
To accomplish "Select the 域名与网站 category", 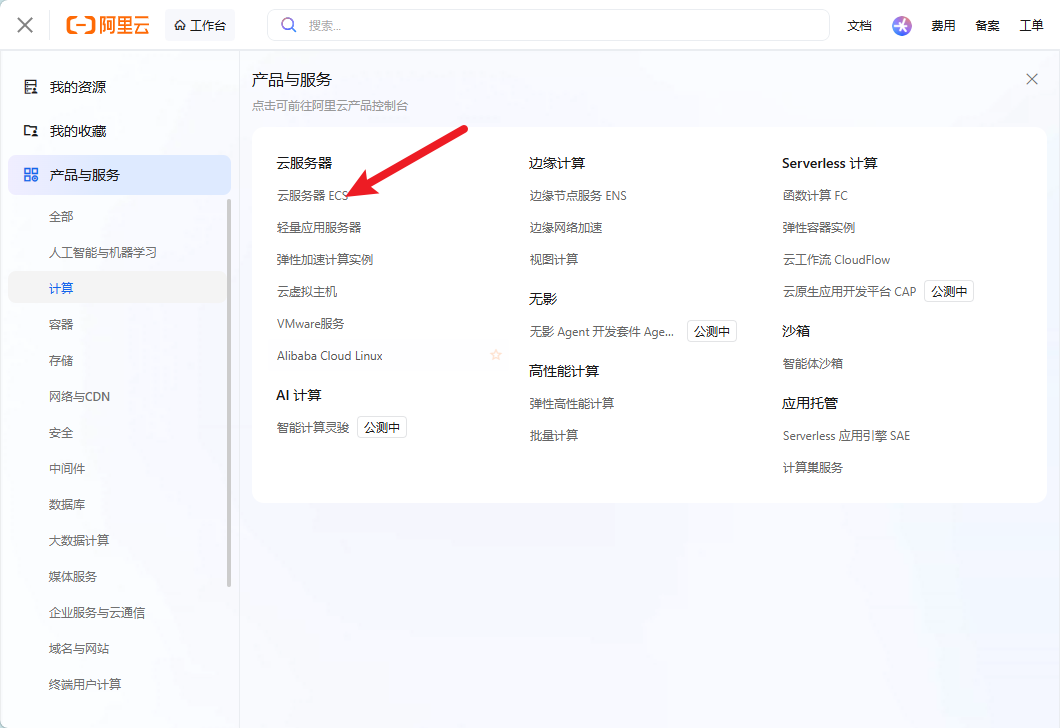I will (x=78, y=648).
